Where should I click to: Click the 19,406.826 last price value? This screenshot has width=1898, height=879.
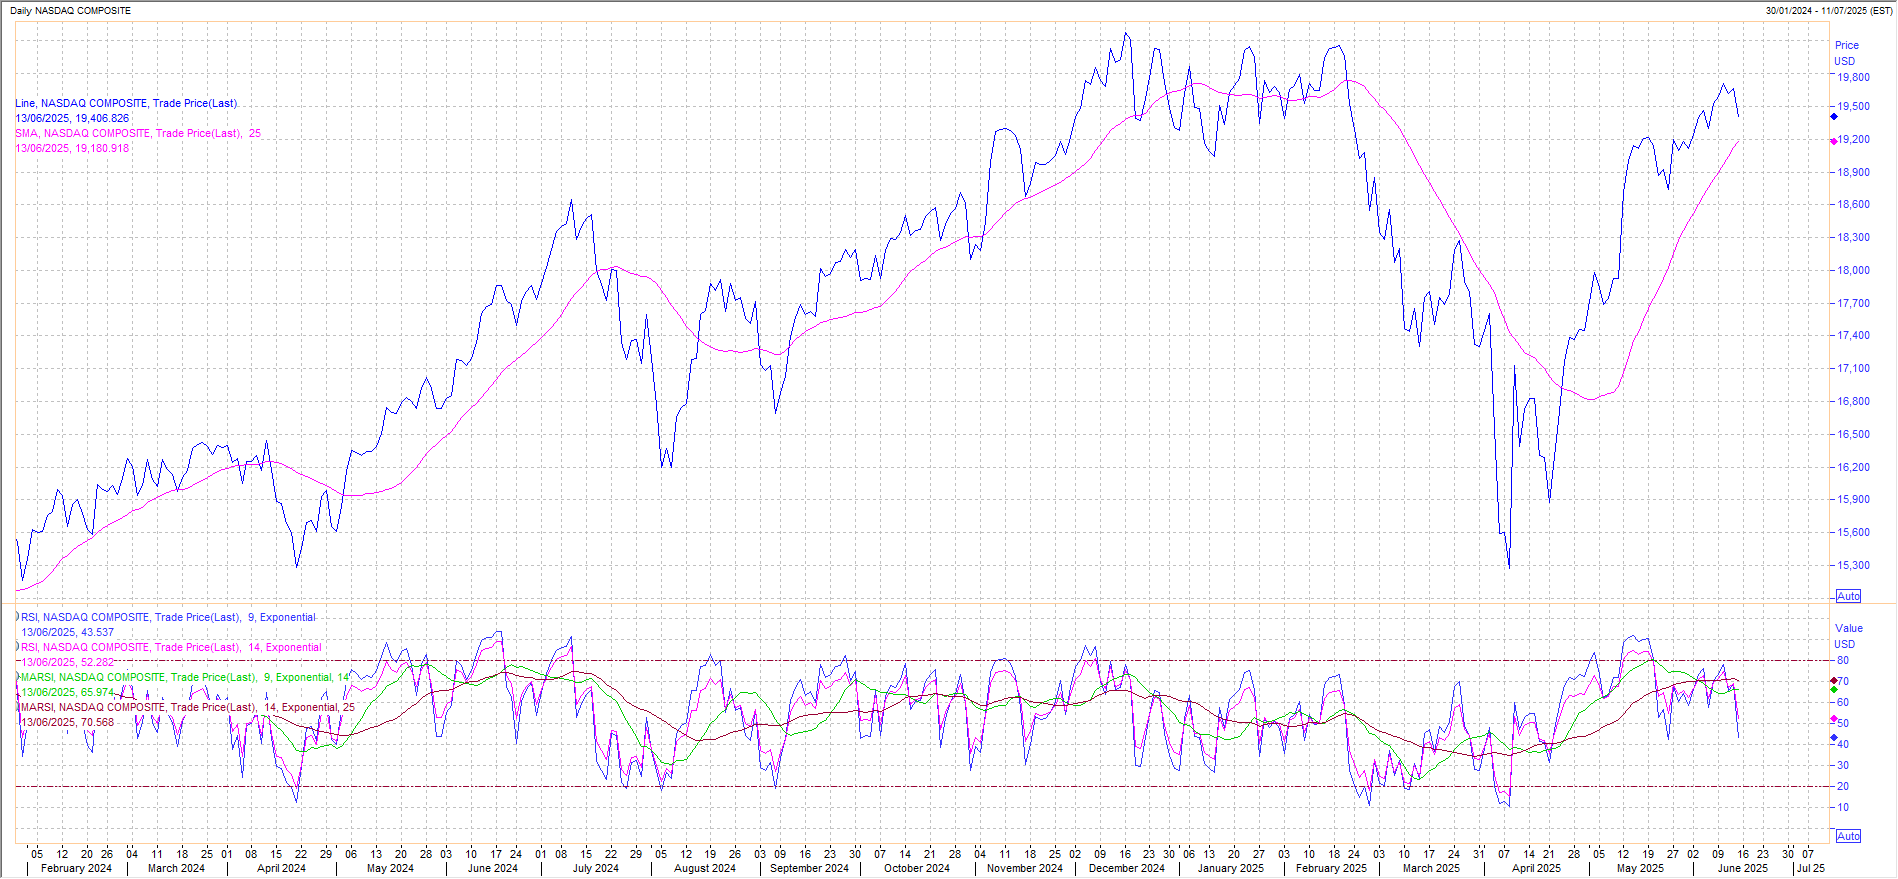click(x=102, y=118)
